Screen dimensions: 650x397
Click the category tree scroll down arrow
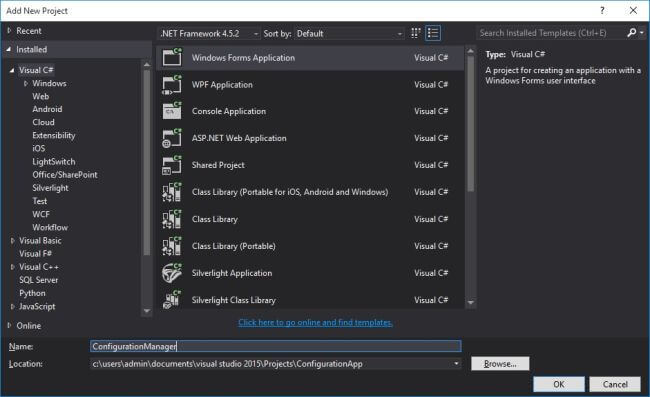pos(147,311)
